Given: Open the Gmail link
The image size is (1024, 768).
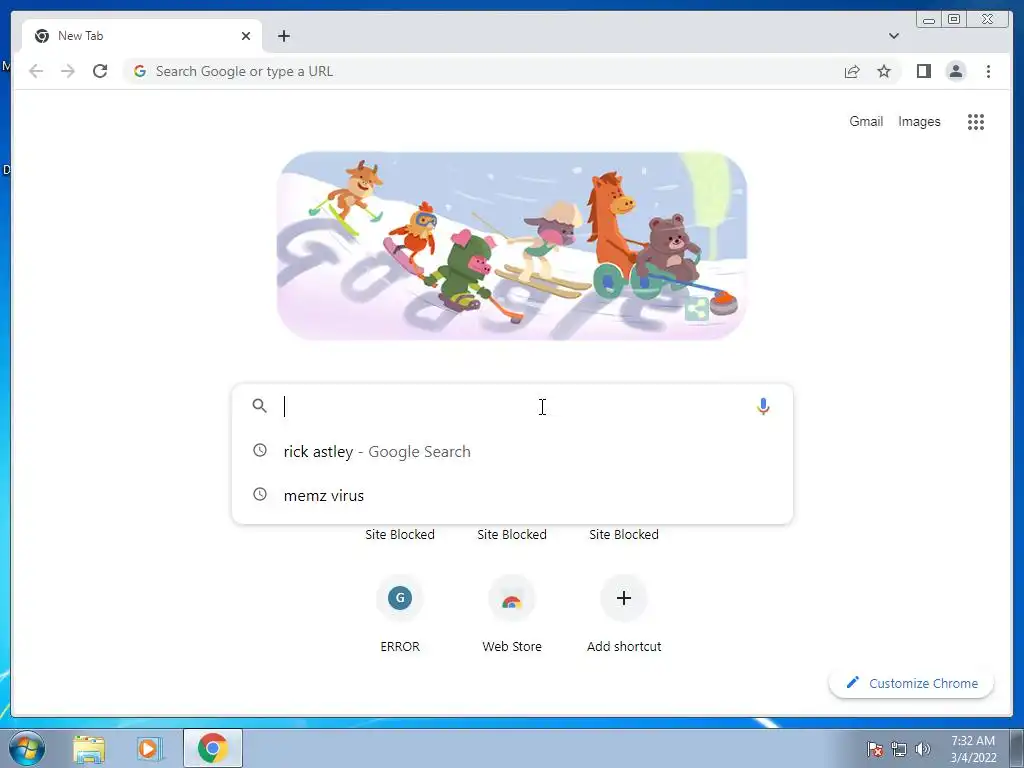Looking at the screenshot, I should [x=866, y=121].
